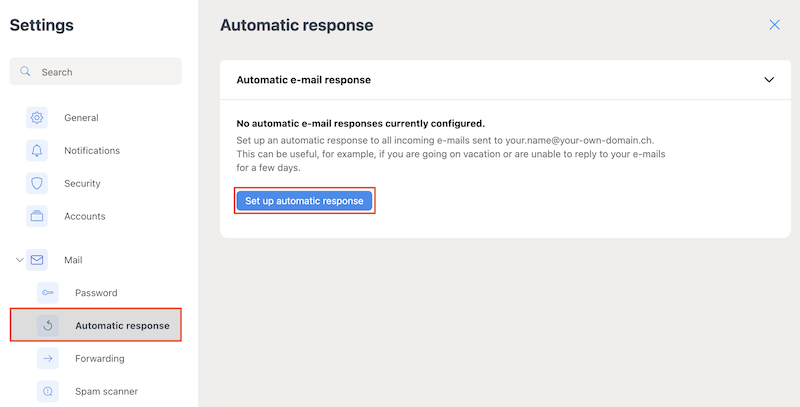Image resolution: width=800 pixels, height=407 pixels.
Task: Close the Automatic response settings panel
Action: tap(774, 24)
